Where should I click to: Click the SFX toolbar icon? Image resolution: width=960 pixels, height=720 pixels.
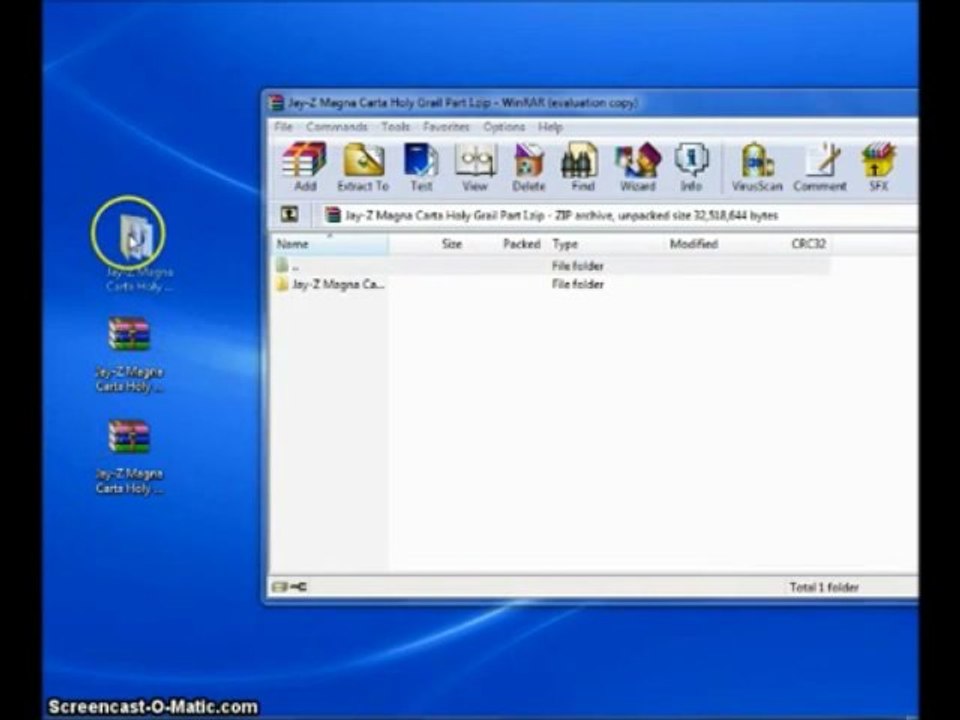pos(879,167)
